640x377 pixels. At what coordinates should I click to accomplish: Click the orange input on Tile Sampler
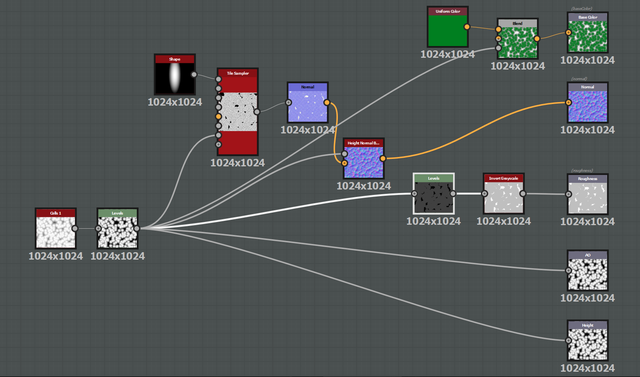pyautogui.click(x=218, y=117)
